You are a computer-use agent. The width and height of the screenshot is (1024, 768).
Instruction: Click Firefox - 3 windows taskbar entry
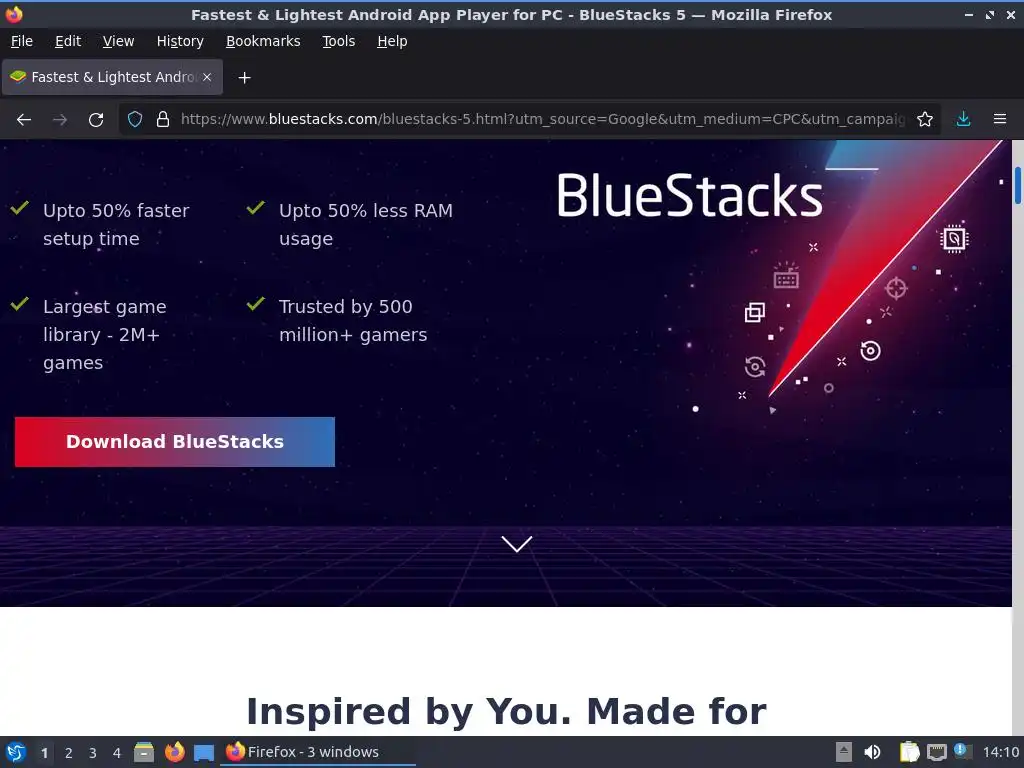click(x=317, y=752)
